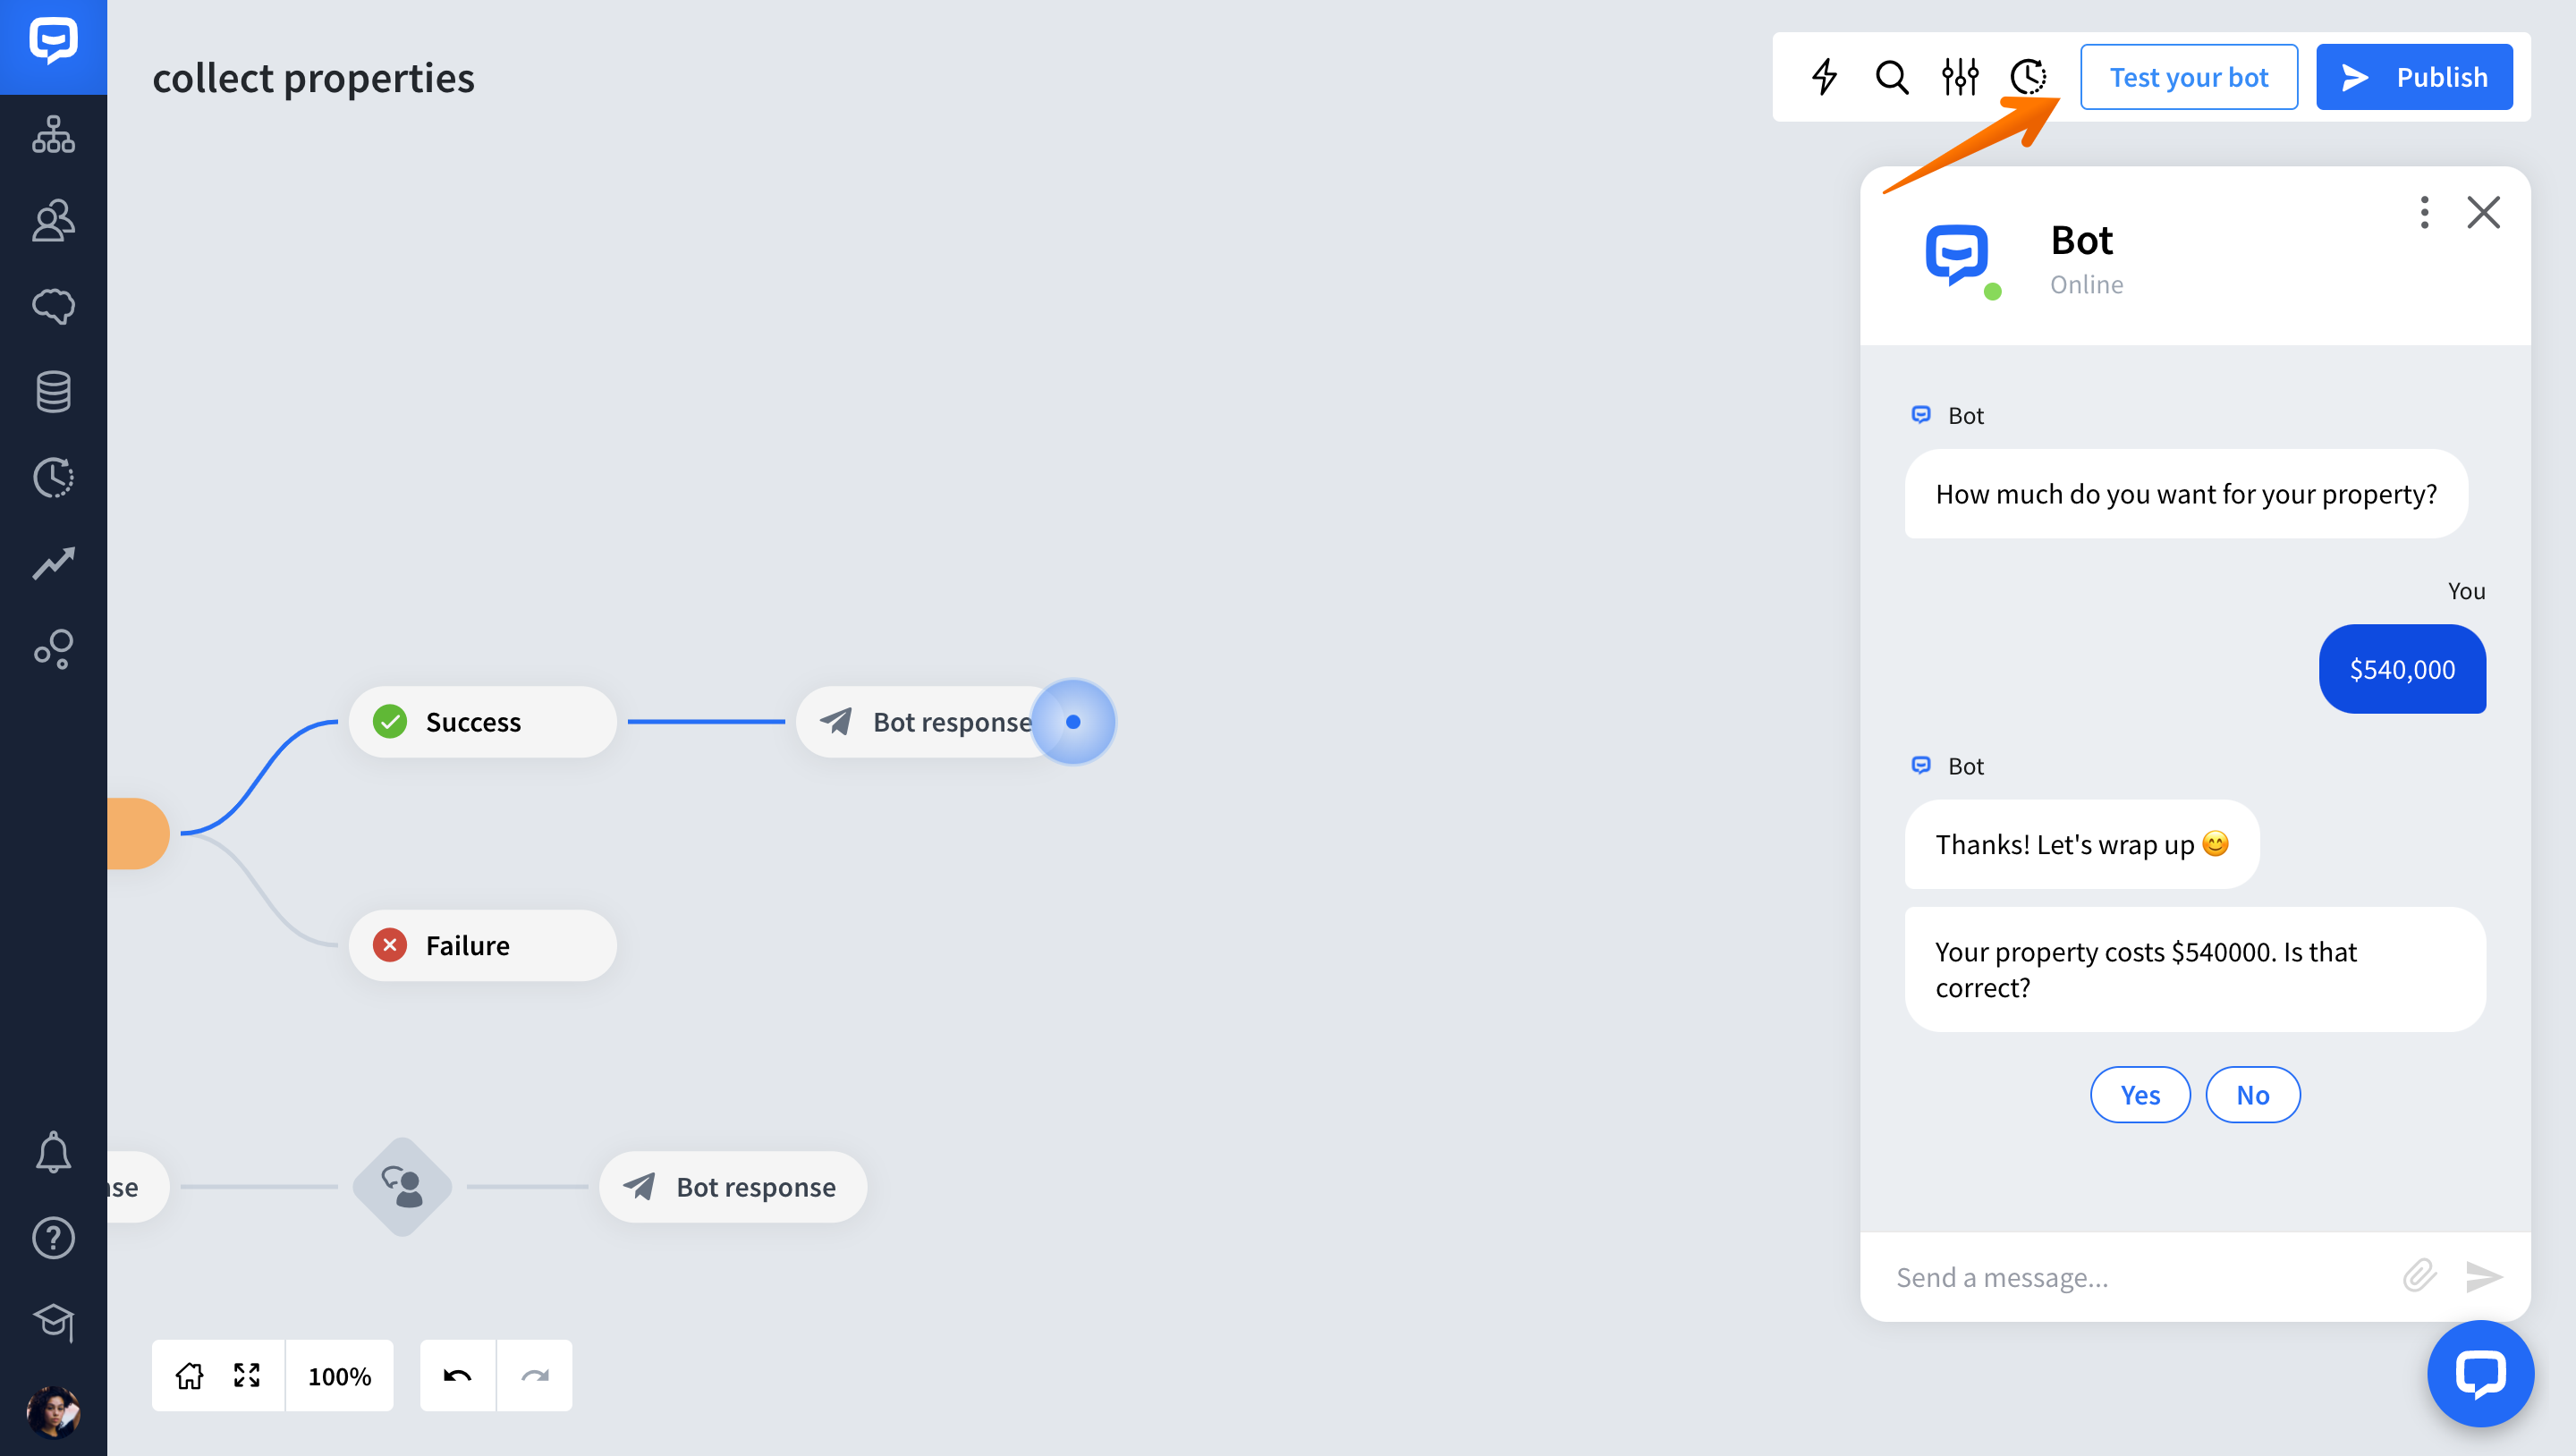The image size is (2576, 1456).
Task: Open the user profile avatar
Action: (x=53, y=1411)
